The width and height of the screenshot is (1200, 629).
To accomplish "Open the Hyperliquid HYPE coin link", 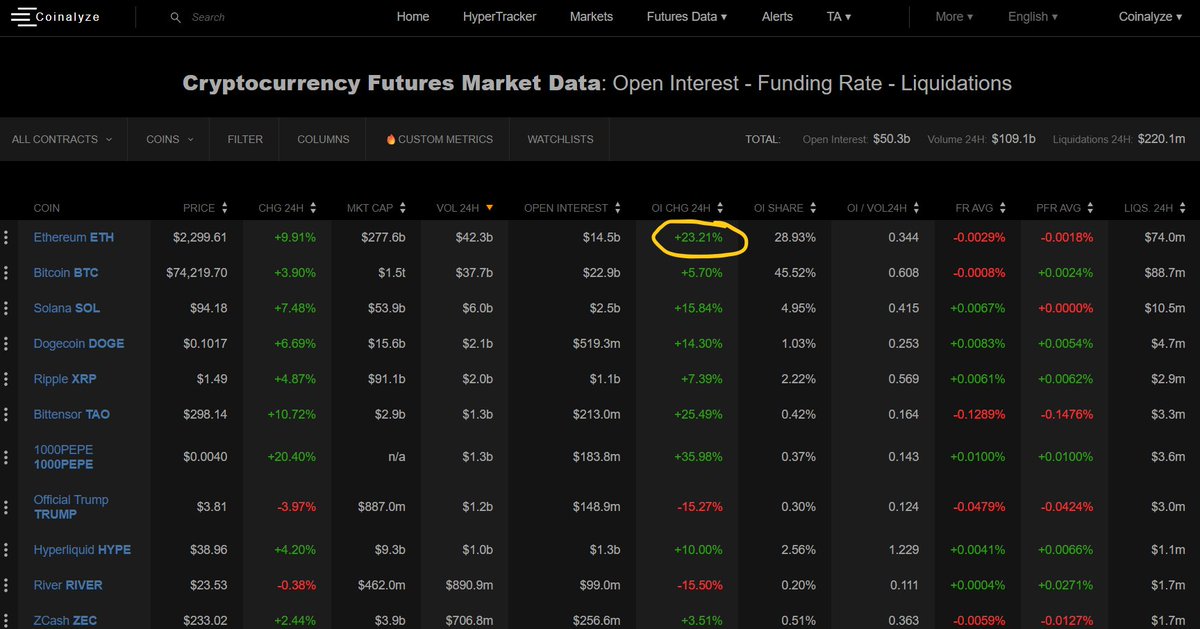I will (82, 550).
